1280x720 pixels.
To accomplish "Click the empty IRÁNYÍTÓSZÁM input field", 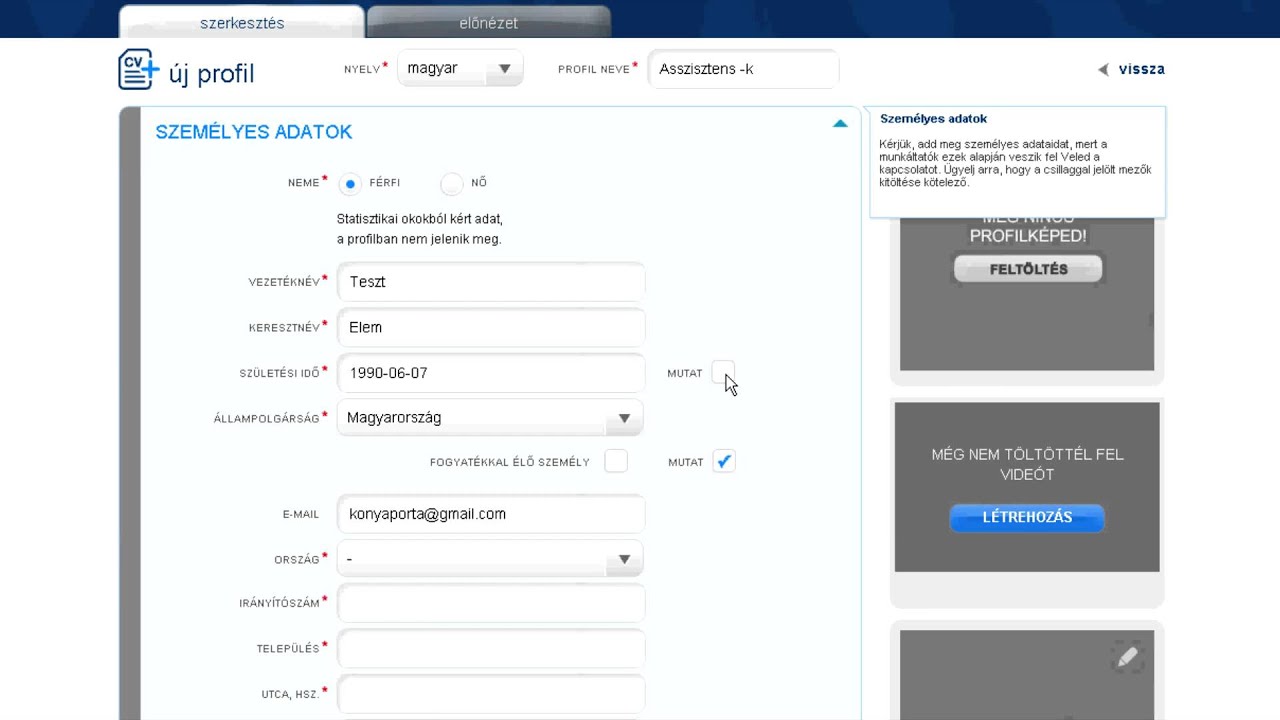I will [x=491, y=603].
